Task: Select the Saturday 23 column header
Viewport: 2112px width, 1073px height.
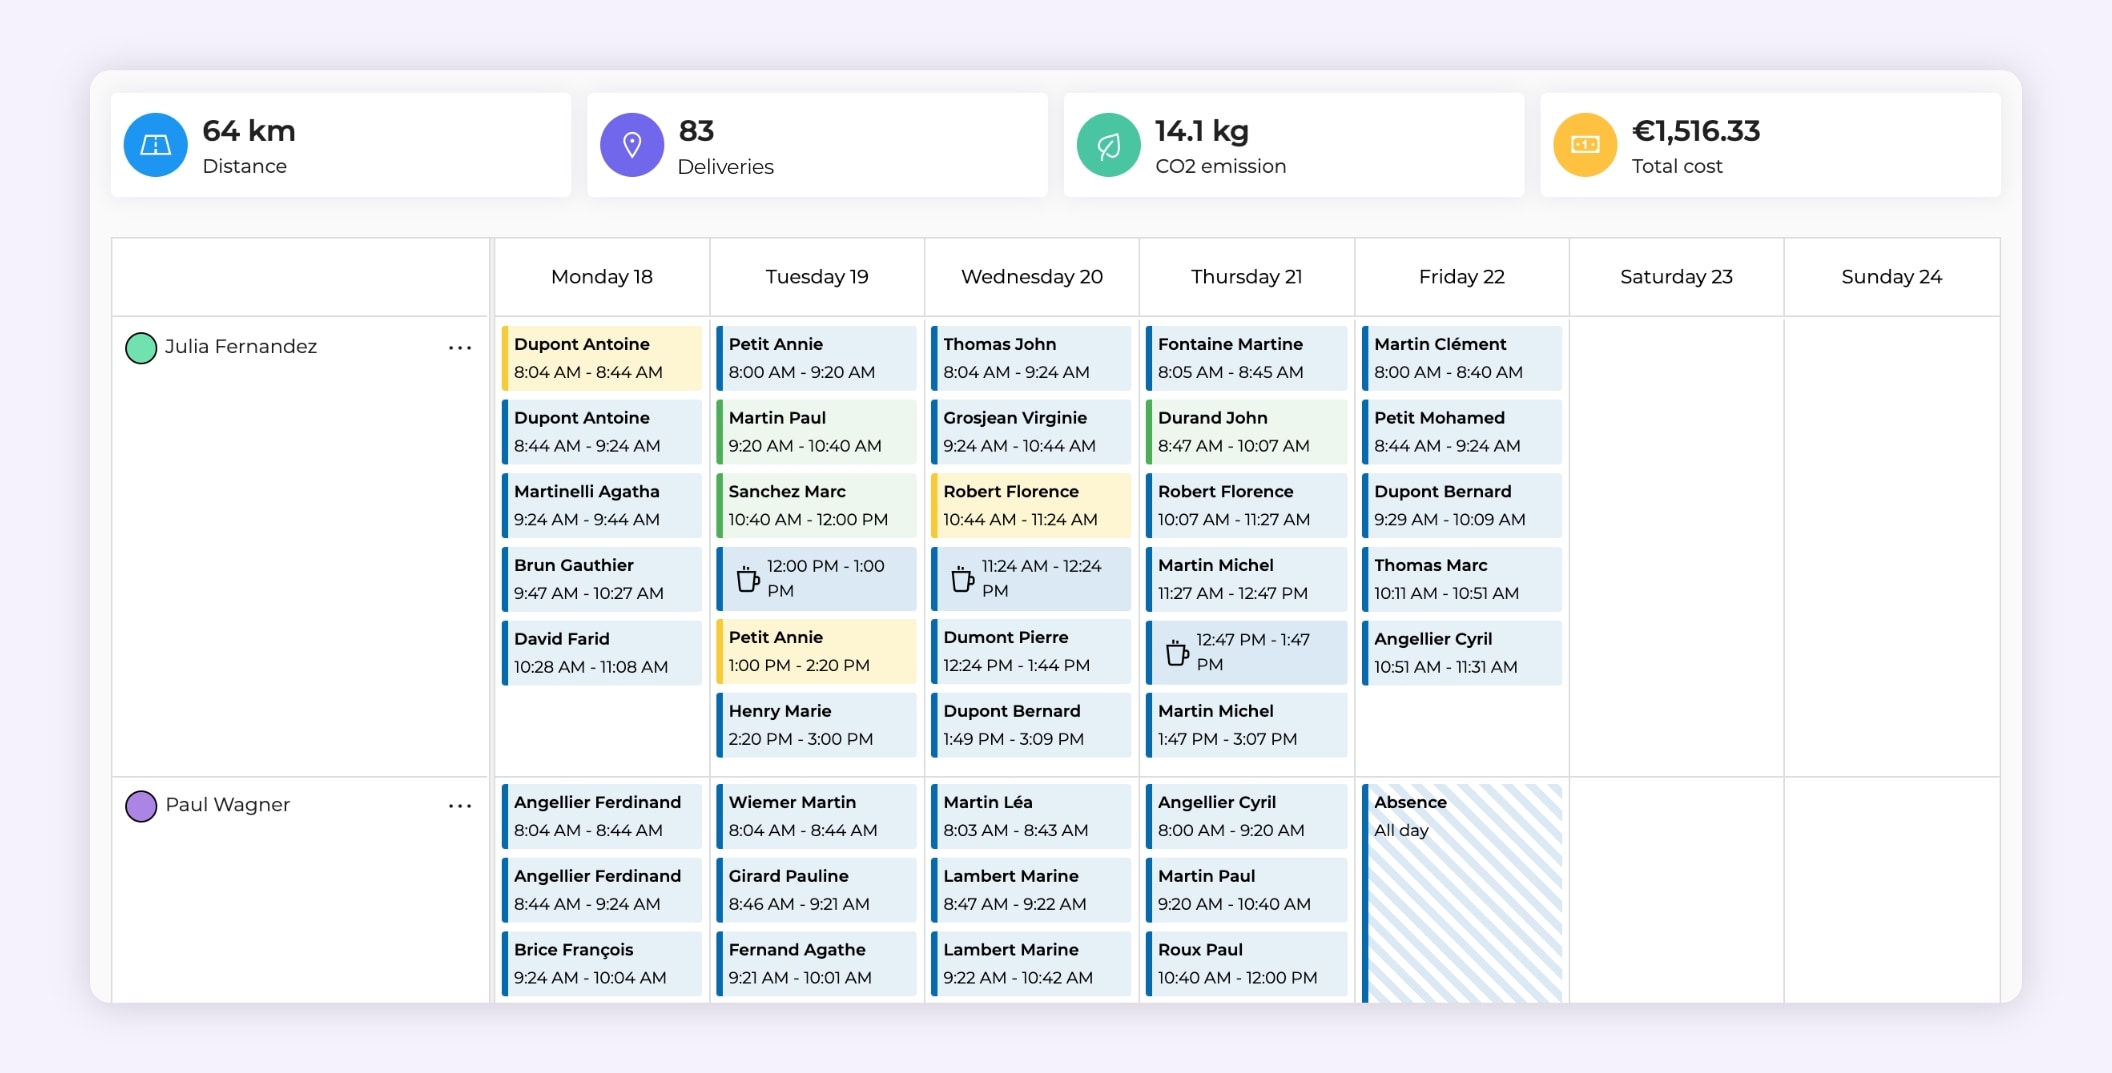Action: coord(1675,277)
